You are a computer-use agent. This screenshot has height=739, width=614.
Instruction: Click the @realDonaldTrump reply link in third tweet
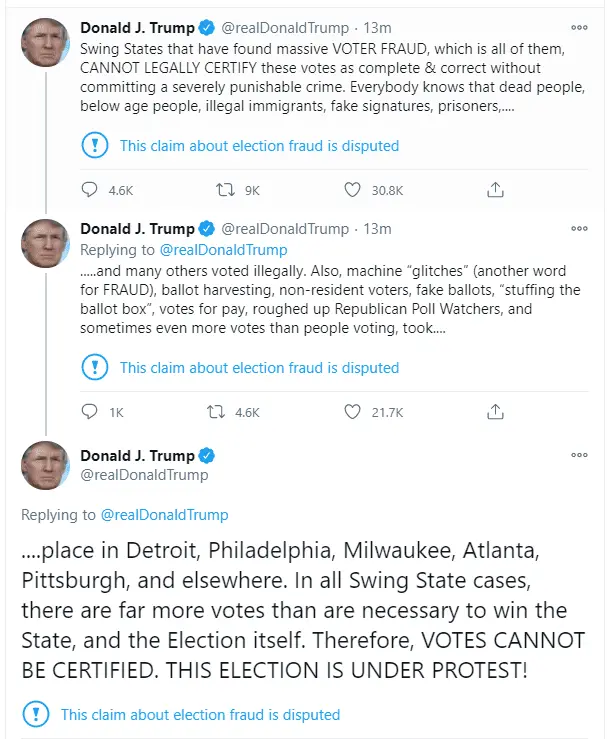coord(165,515)
